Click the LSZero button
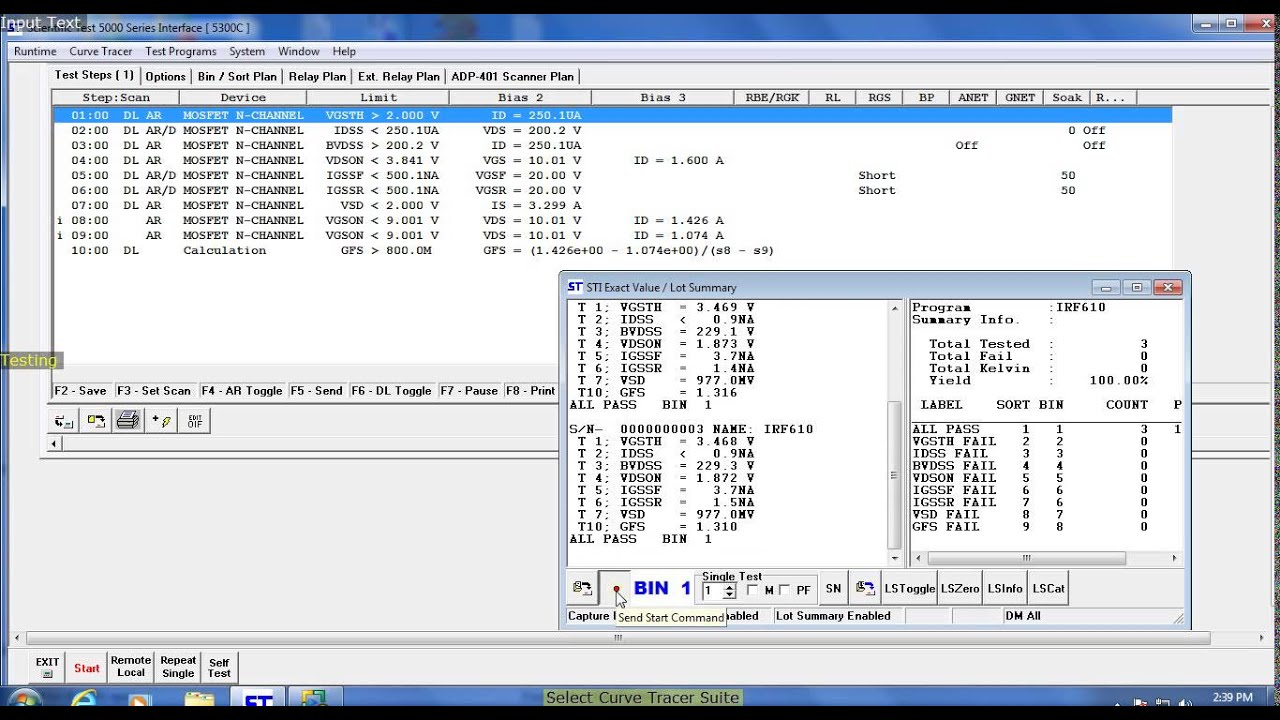 (x=960, y=589)
